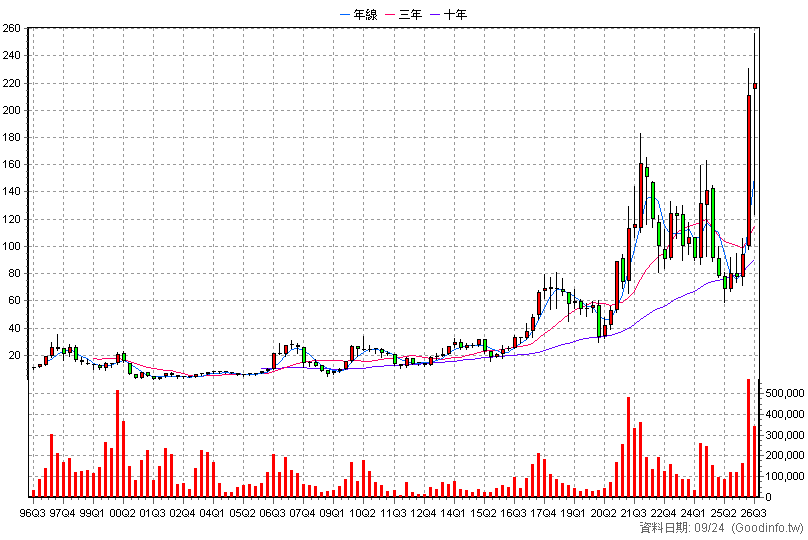Image resolution: width=808 pixels, height=540 pixels.
Task: Click the 200 price axis label
Action: click(11, 110)
